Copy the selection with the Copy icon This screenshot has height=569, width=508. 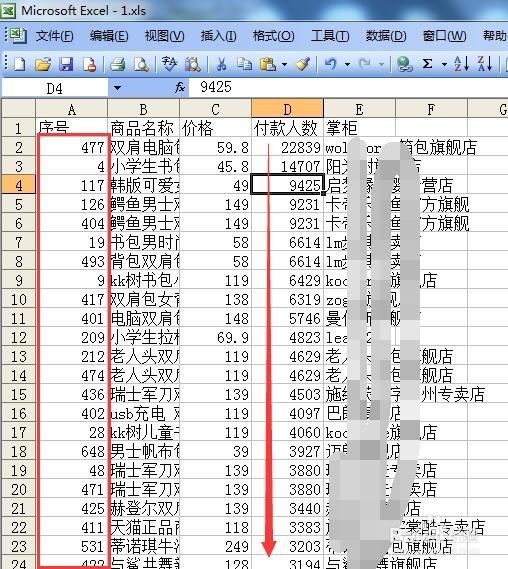click(244, 65)
